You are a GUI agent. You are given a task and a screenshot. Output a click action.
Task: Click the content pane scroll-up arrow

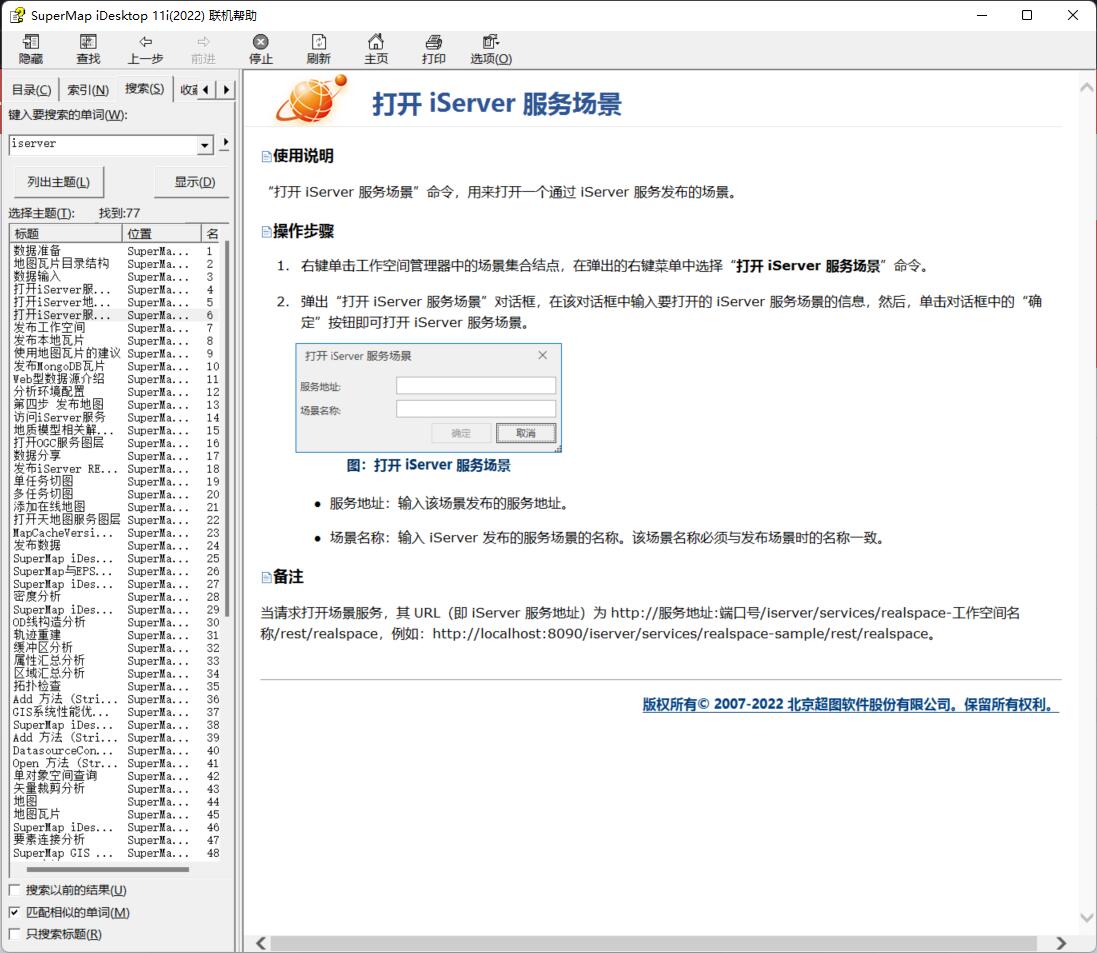(x=1087, y=88)
